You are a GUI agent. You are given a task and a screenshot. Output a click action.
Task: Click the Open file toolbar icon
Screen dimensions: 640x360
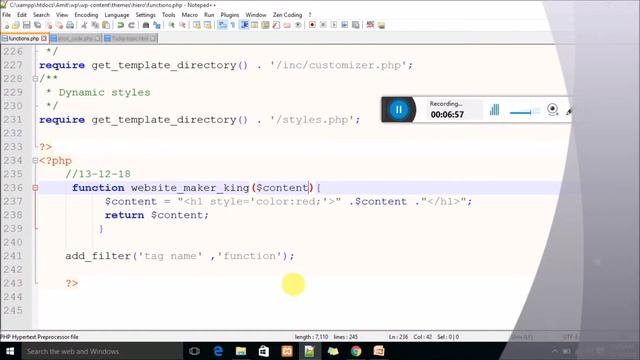(16, 25)
